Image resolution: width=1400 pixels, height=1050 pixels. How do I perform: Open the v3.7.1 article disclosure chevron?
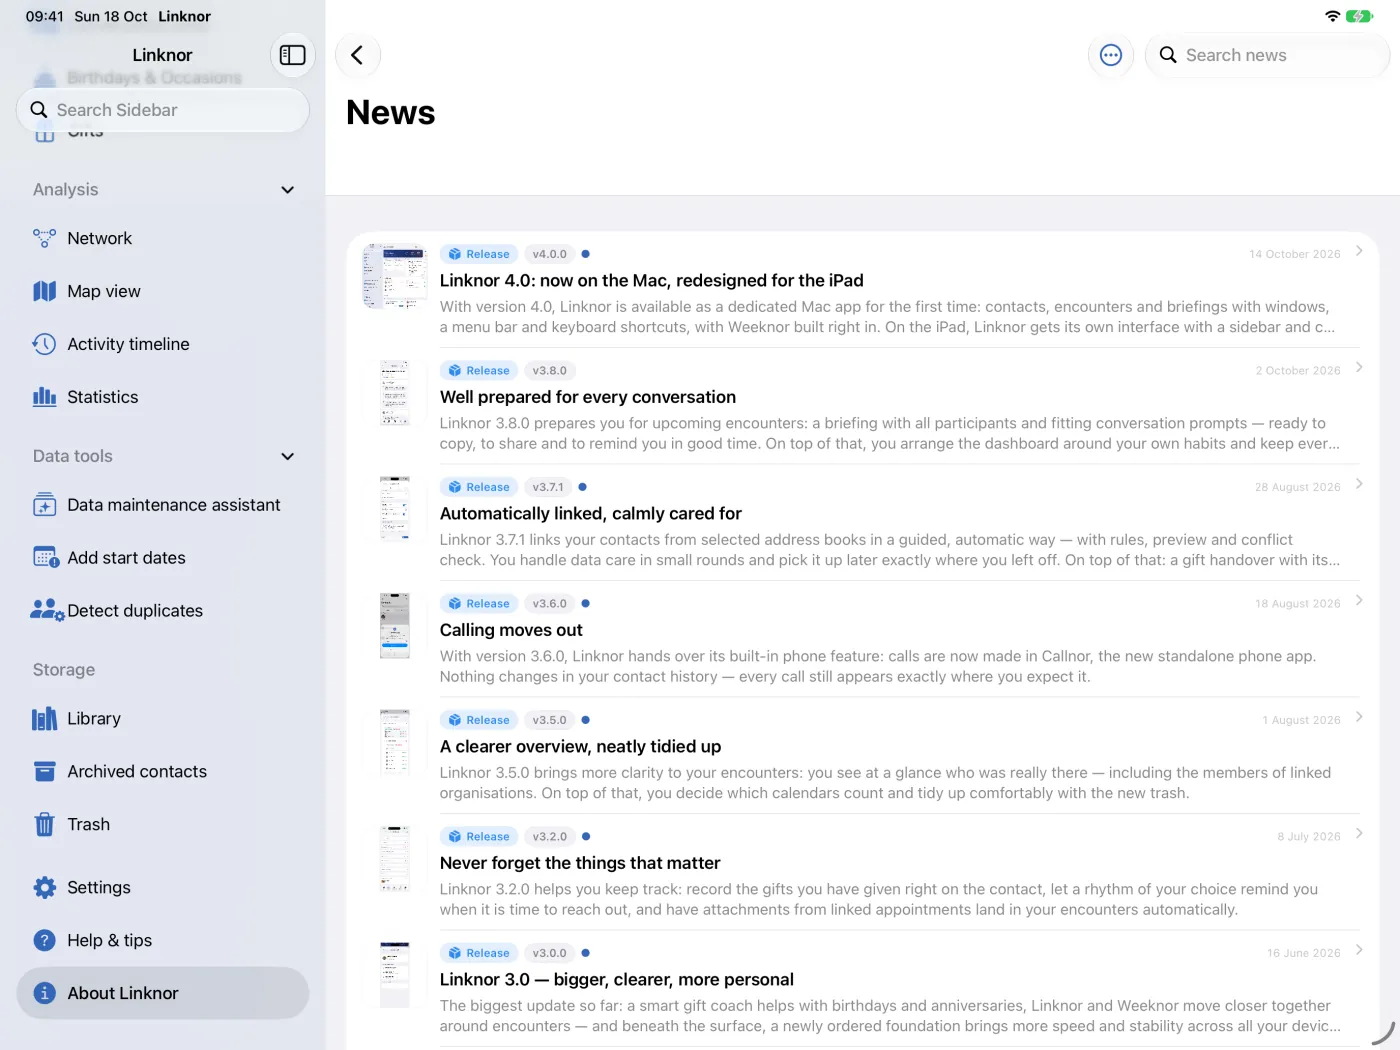tap(1359, 484)
